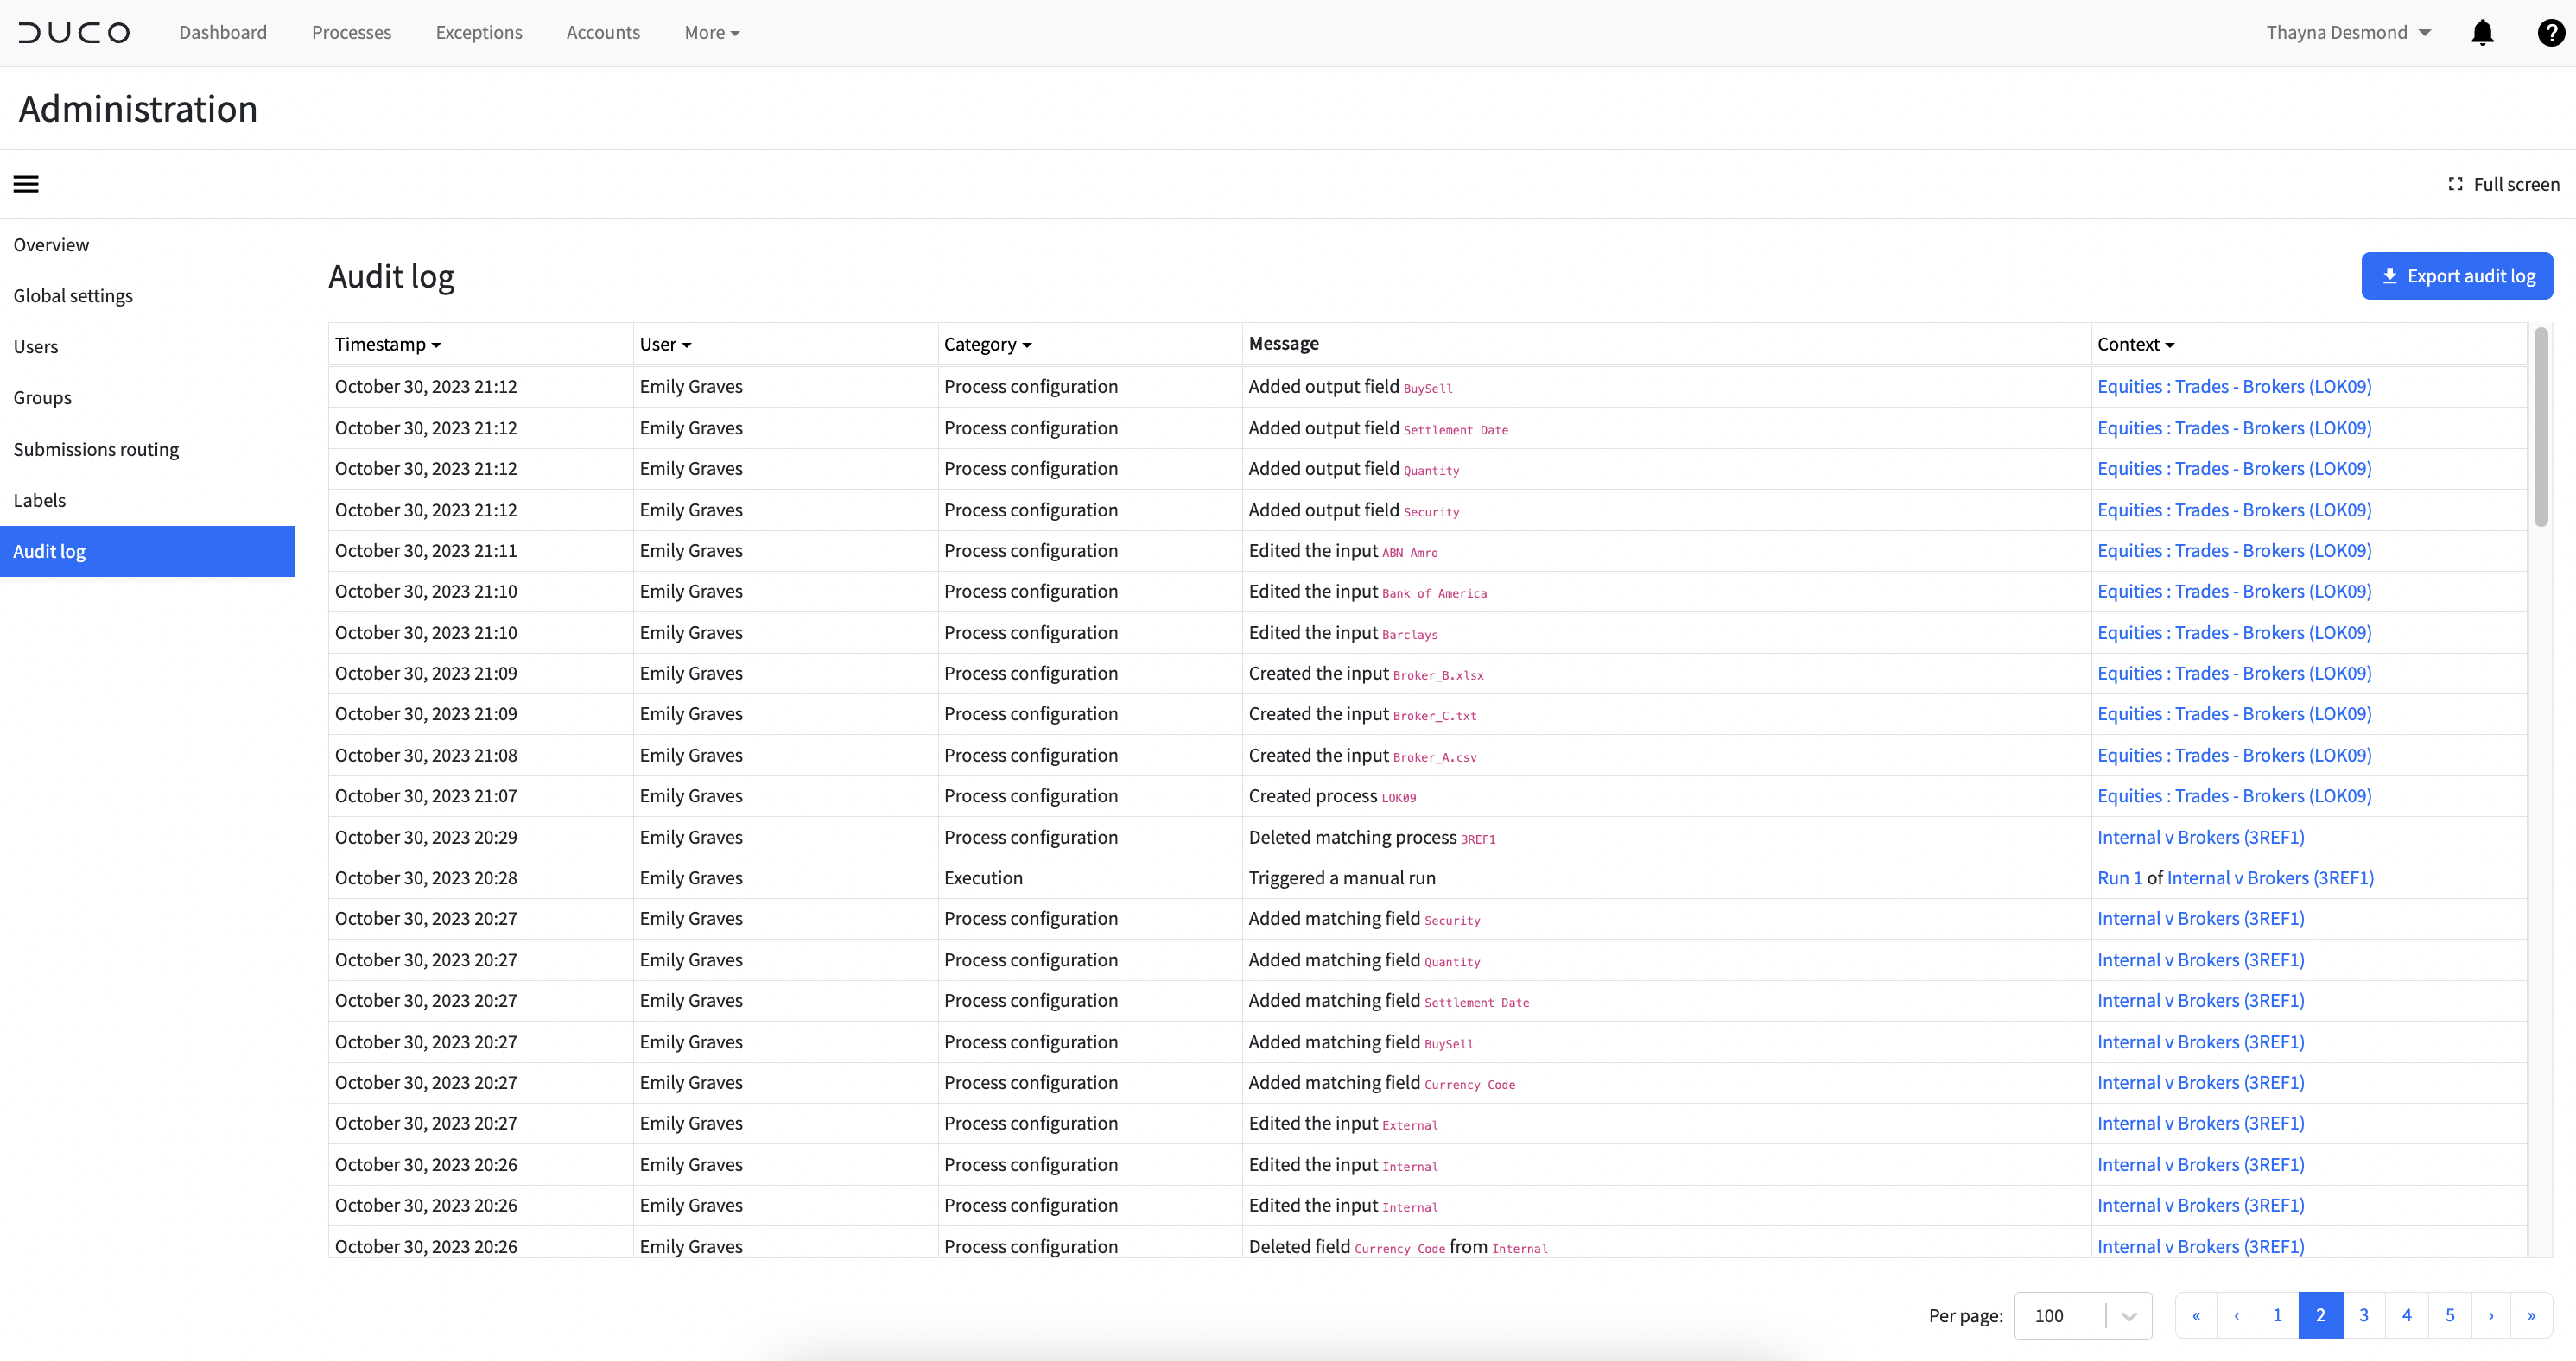Click Emily Graves in 20:28 row
2576x1361 pixels.
pos(691,878)
